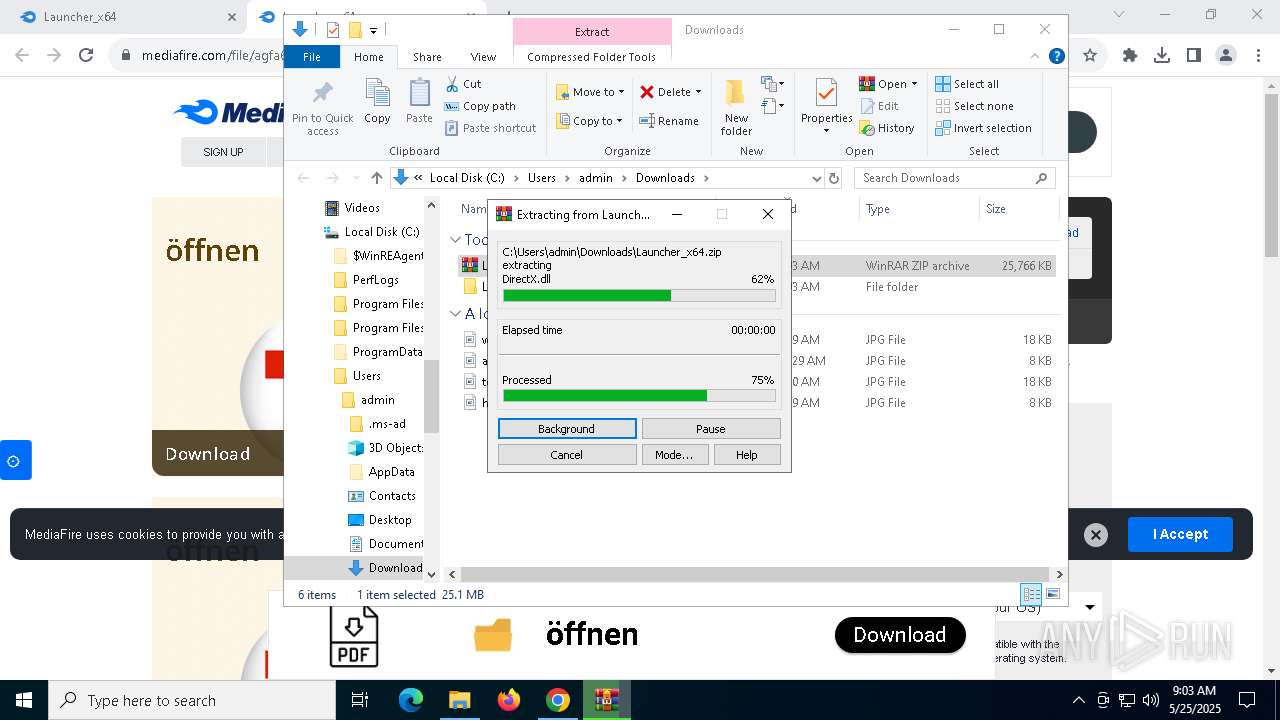1280x720 pixels.
Task: Cancel the WinRAR extraction
Action: pyautogui.click(x=567, y=455)
